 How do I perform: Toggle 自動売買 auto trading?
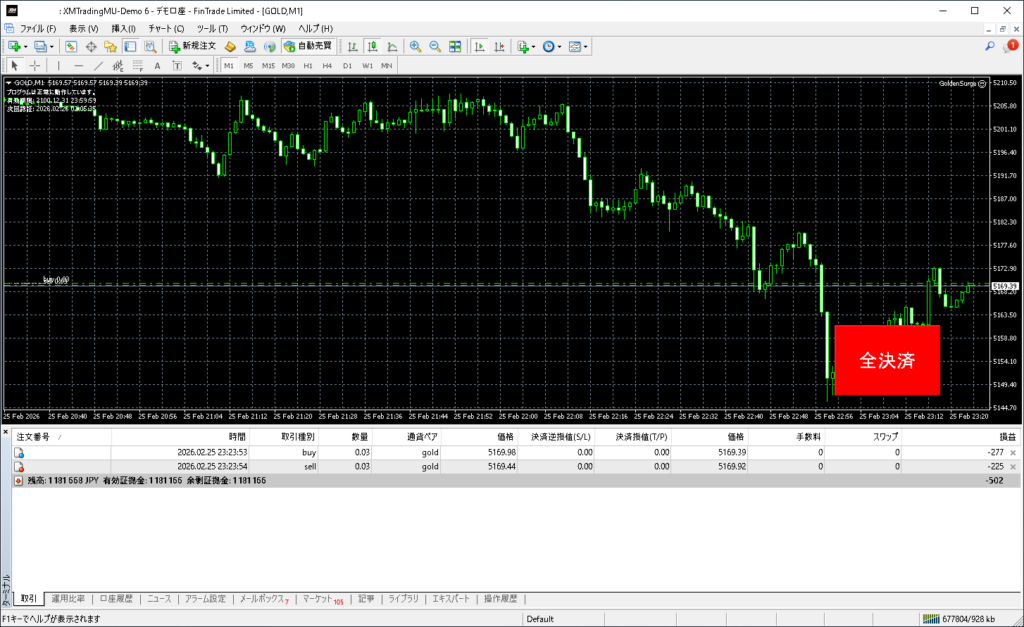310,46
